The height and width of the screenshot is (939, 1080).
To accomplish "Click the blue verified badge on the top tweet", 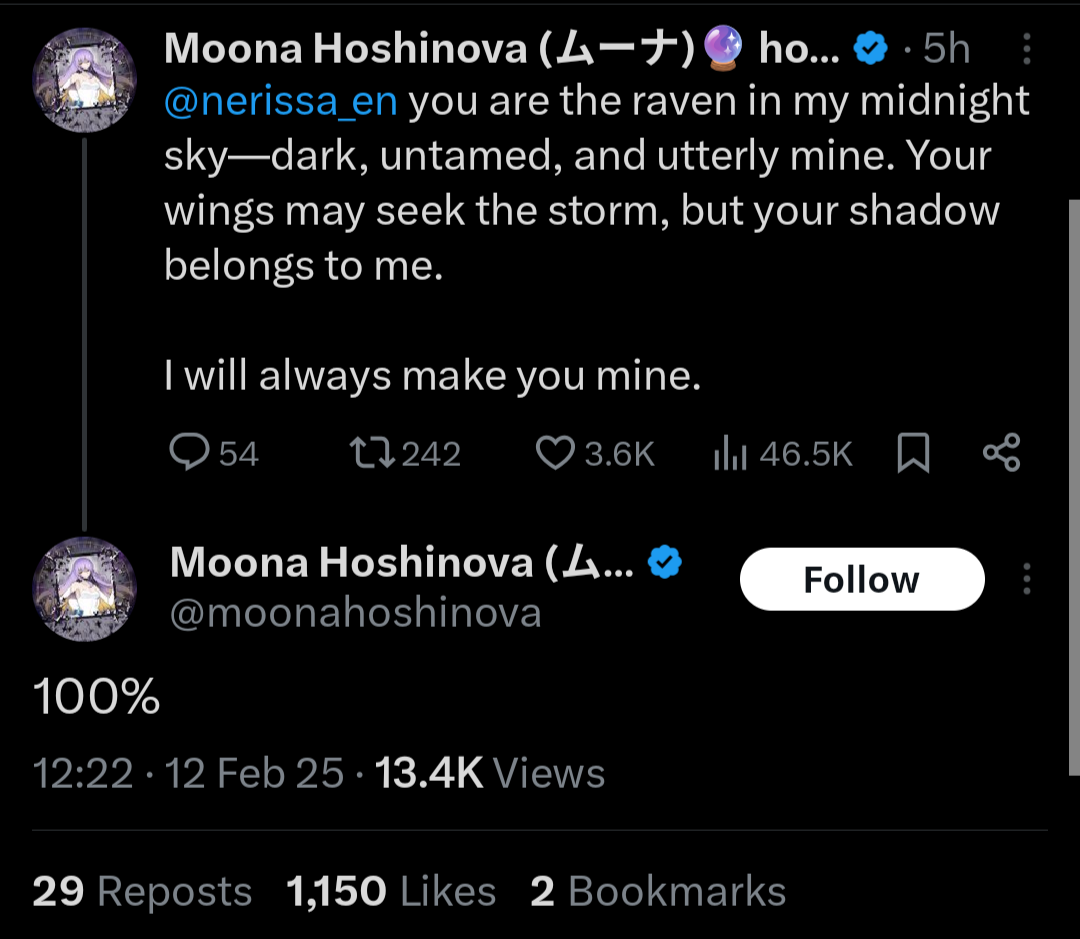I will pyautogui.click(x=871, y=48).
